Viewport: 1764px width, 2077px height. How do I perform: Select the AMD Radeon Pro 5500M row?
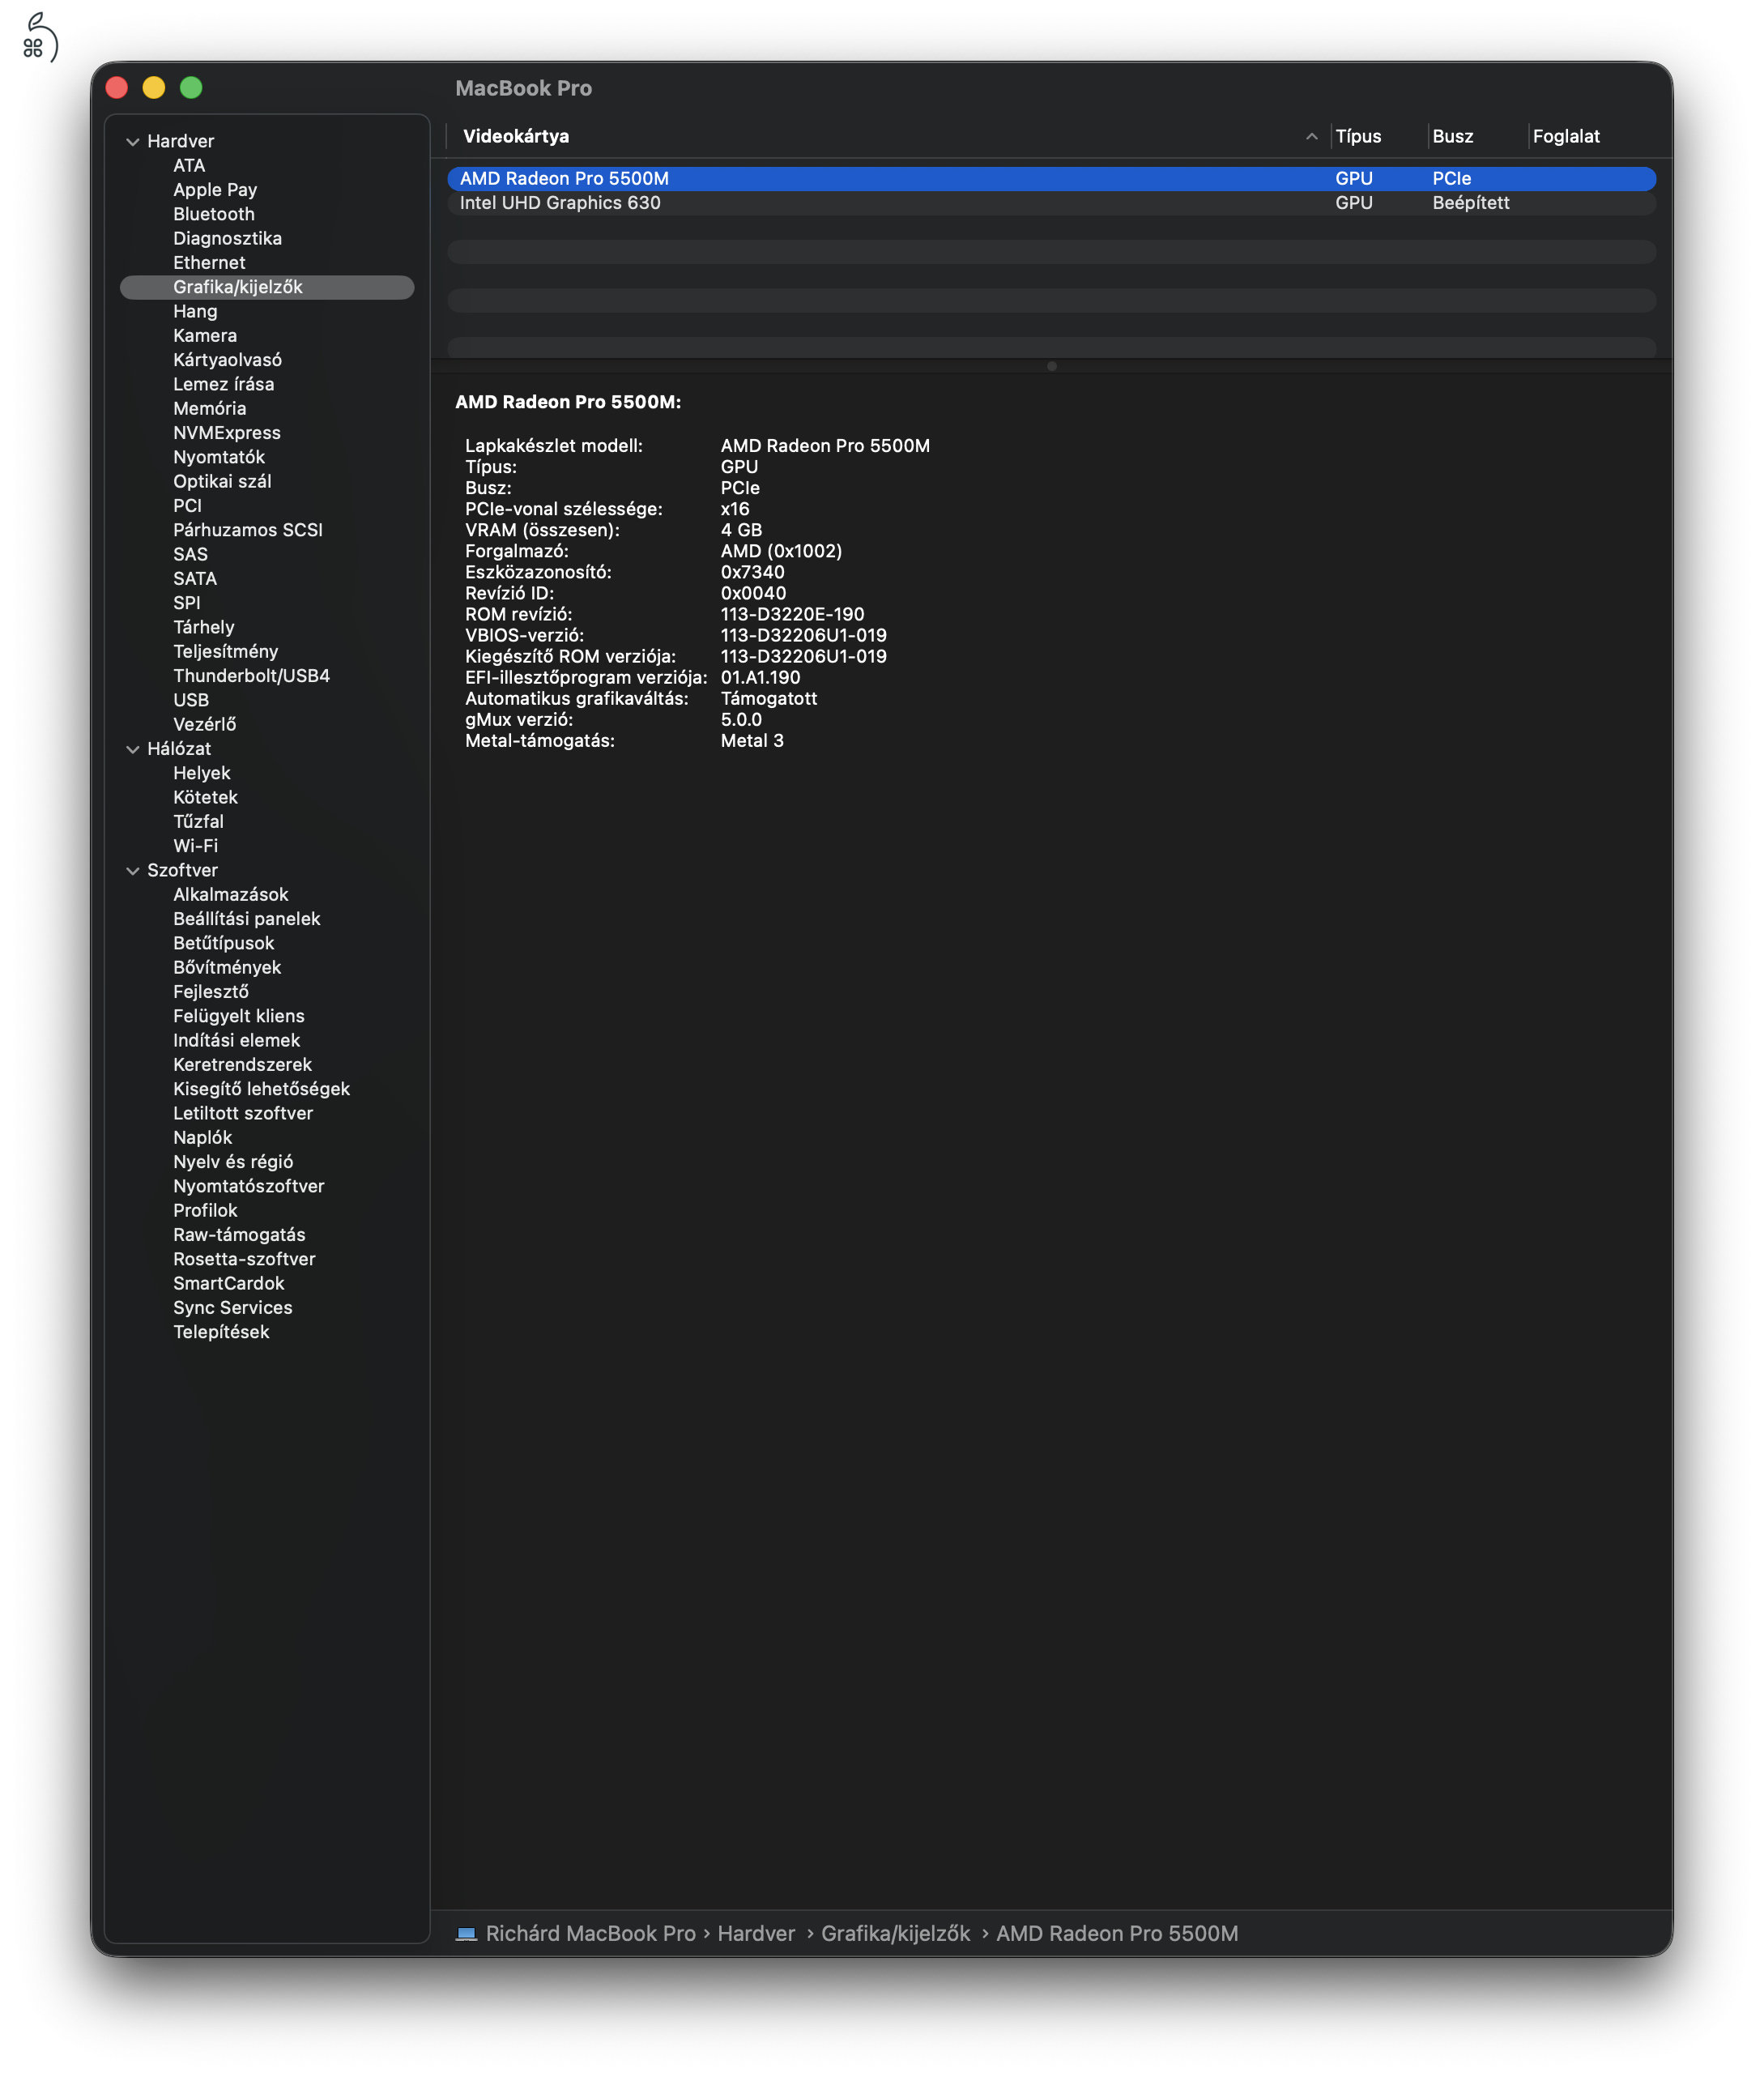1051,179
